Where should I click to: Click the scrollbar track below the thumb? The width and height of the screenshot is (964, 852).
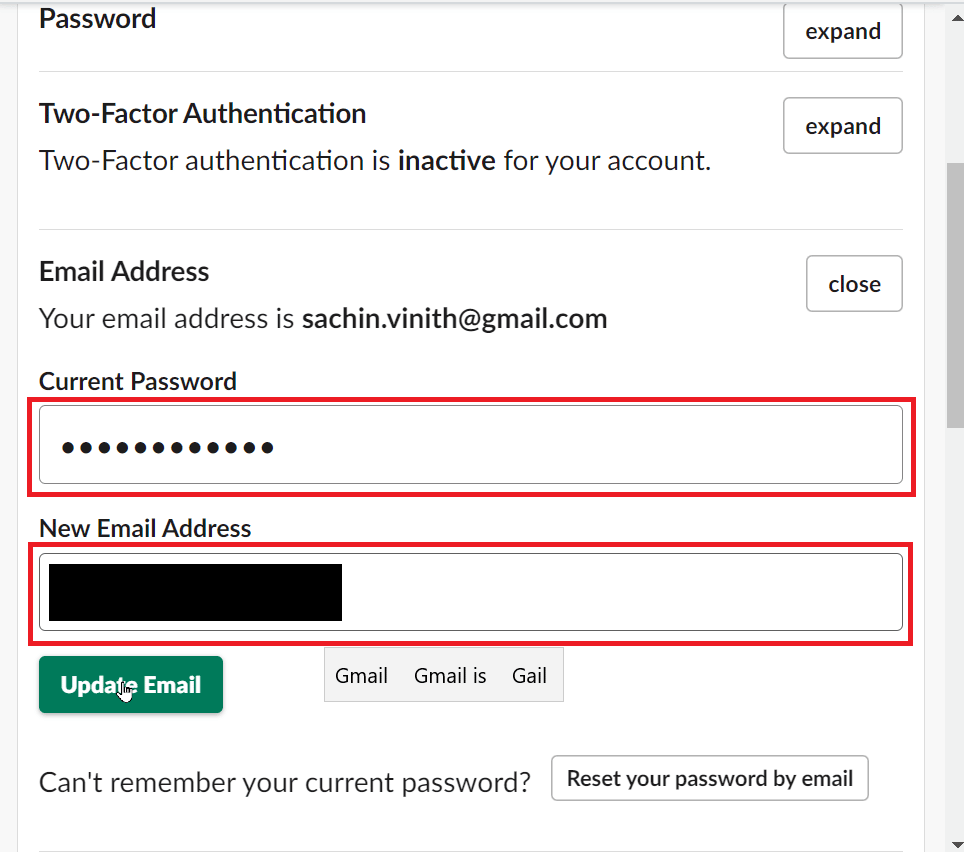click(955, 650)
